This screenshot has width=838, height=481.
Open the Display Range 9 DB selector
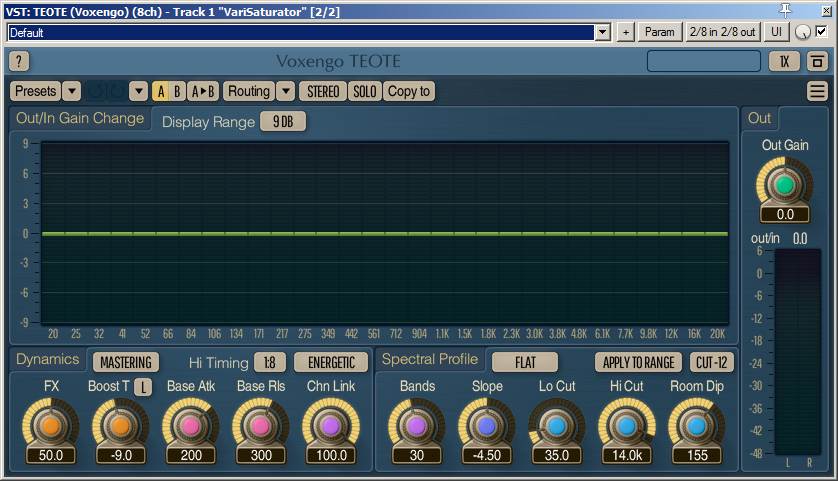283,122
